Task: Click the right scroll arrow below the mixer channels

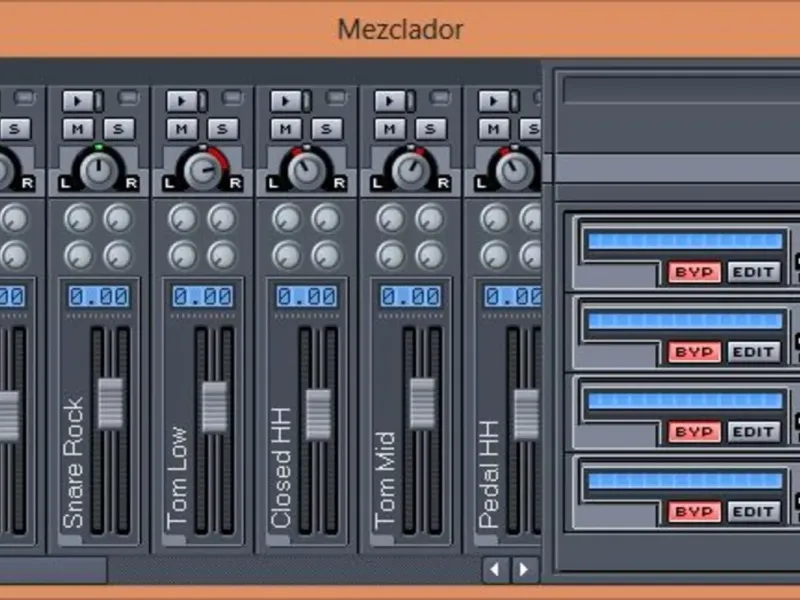Action: (x=524, y=569)
